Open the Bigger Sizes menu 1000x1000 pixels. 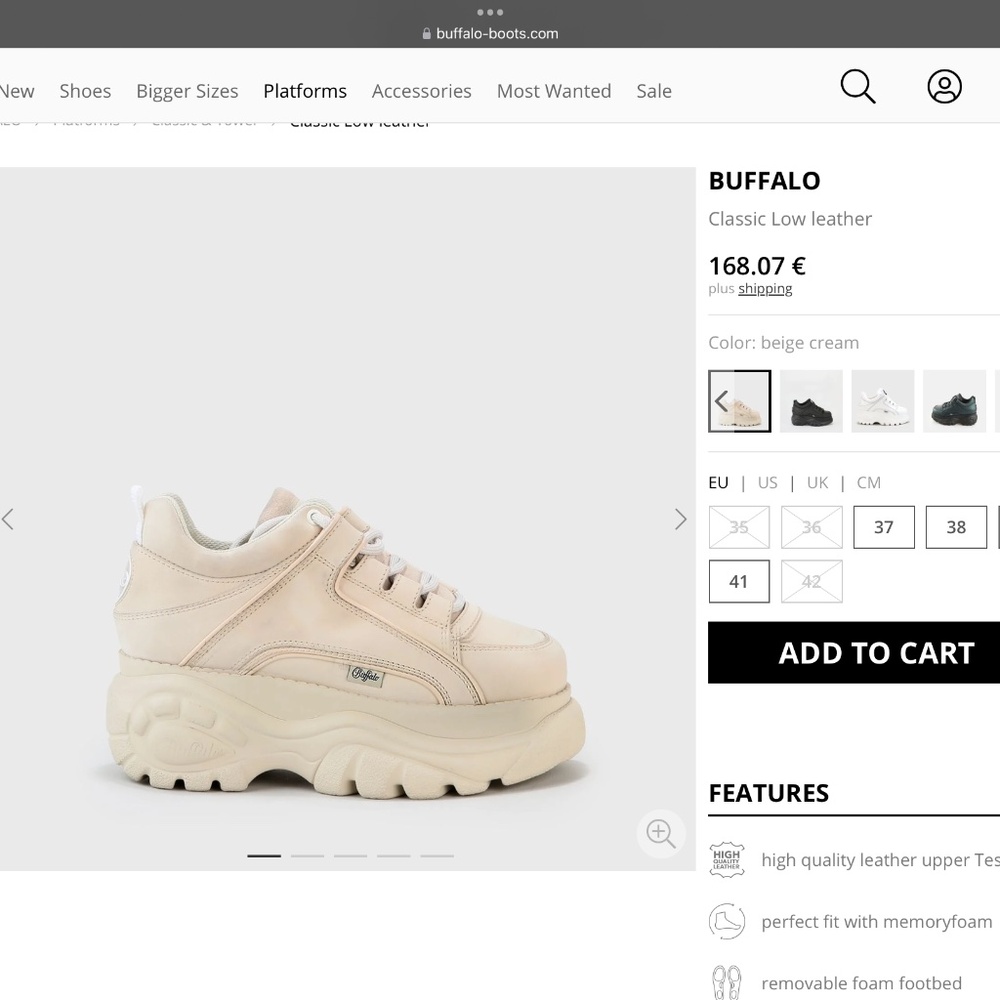point(187,91)
